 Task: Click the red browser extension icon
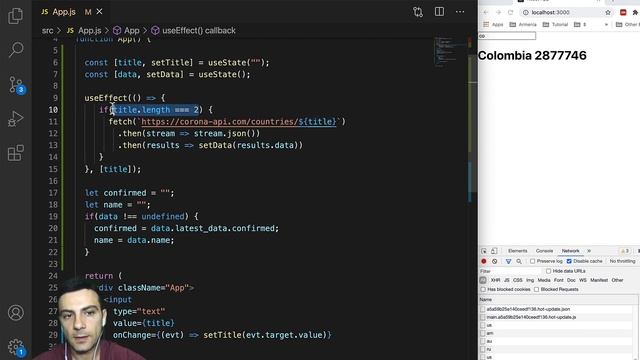pyautogui.click(x=623, y=13)
